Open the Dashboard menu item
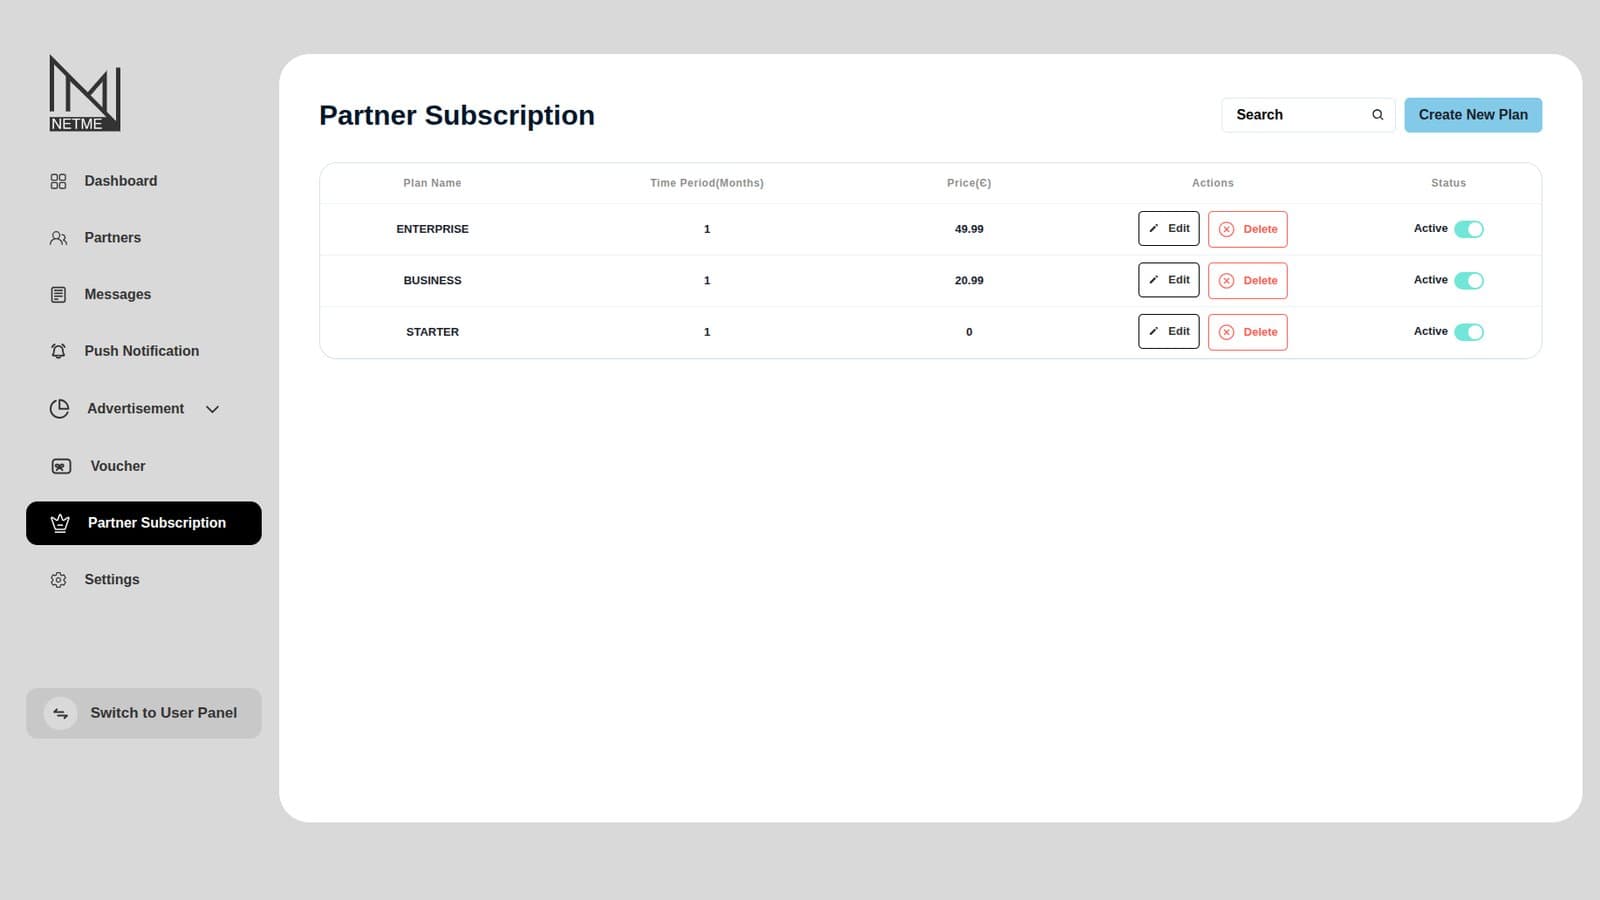 [144, 181]
